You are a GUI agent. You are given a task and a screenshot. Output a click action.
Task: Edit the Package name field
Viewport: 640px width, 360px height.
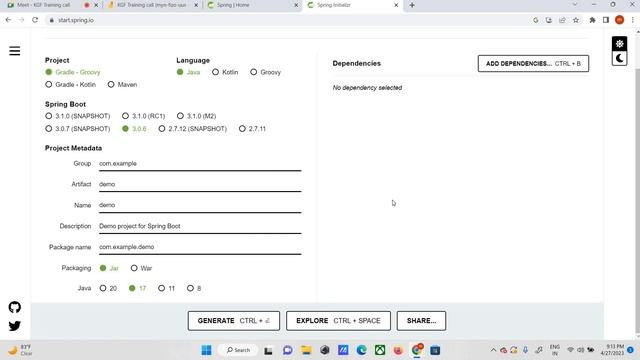pyautogui.click(x=200, y=247)
